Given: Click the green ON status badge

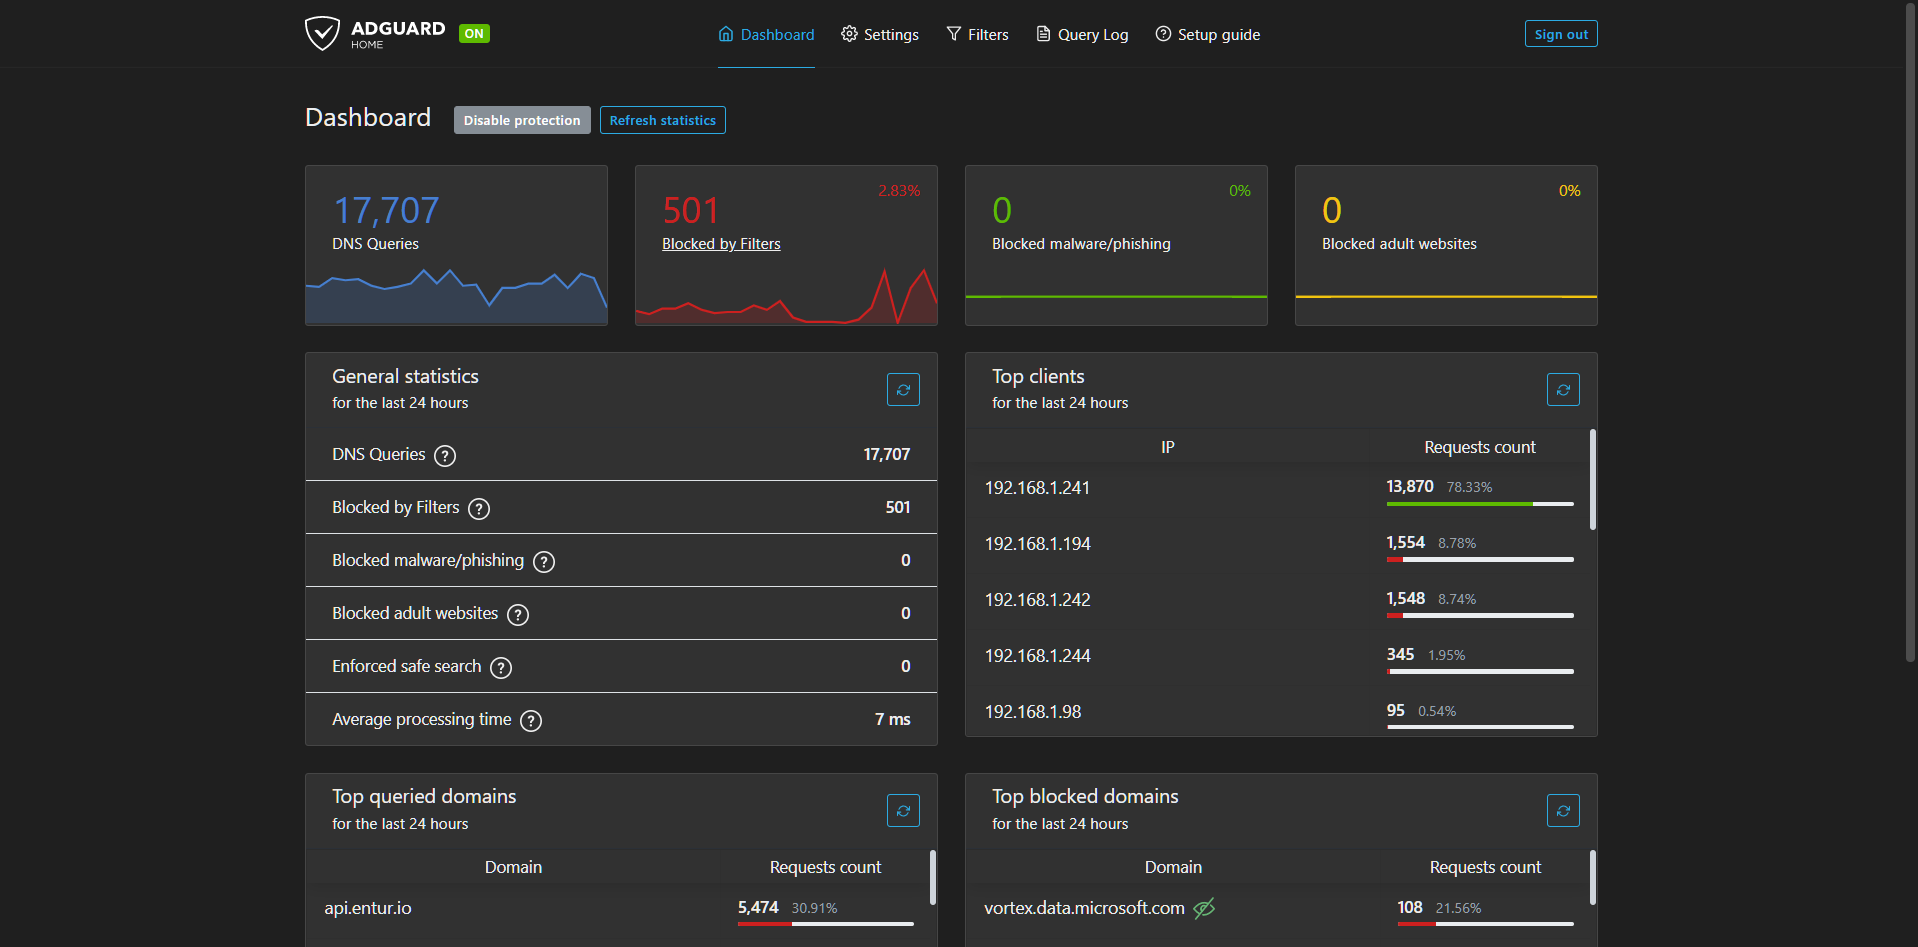Looking at the screenshot, I should pyautogui.click(x=474, y=34).
